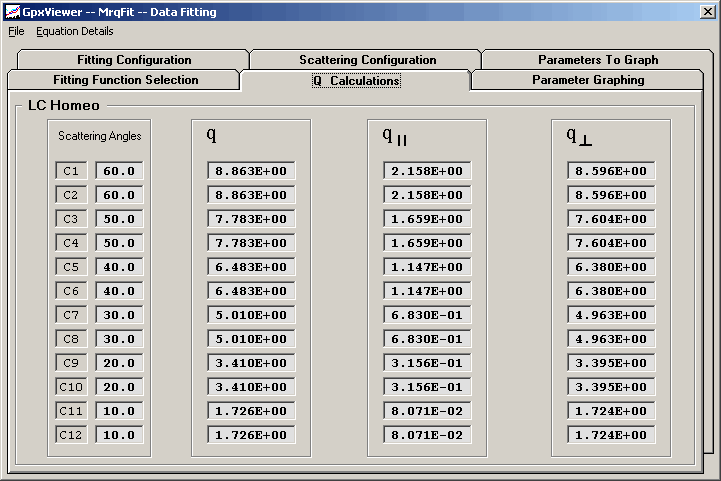Select the C11 scattering angle field 10.0

tap(119, 411)
